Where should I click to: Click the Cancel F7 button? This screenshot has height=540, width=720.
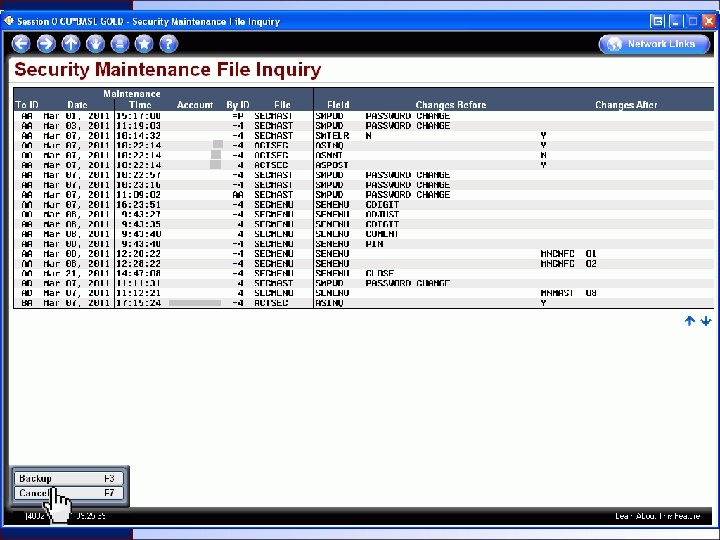point(68,493)
